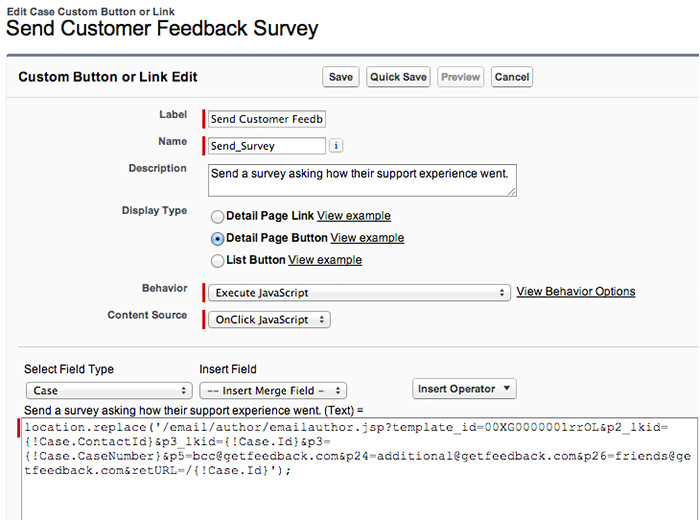Open the Behavior dropdown showing Execute JavaScript
Image resolution: width=700 pixels, height=521 pixels.
(357, 292)
